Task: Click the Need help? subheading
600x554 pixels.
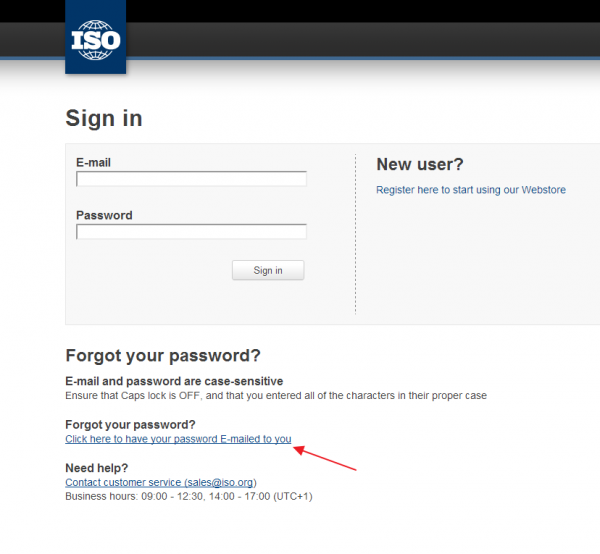Action: coord(96,468)
